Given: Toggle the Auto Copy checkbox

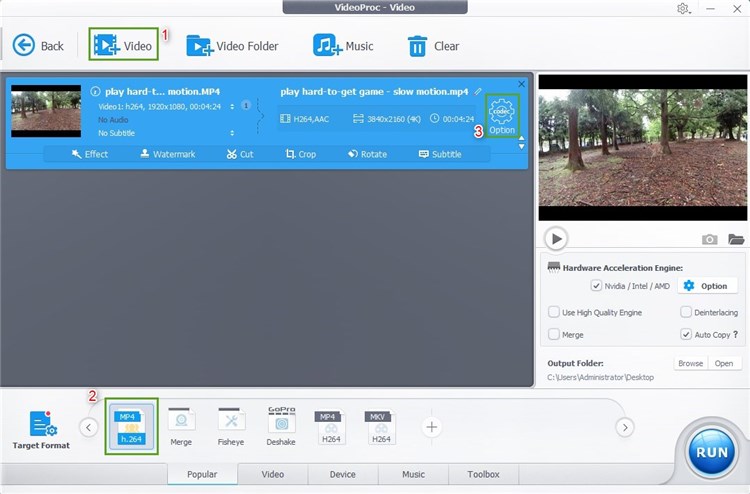Looking at the screenshot, I should pyautogui.click(x=685, y=334).
